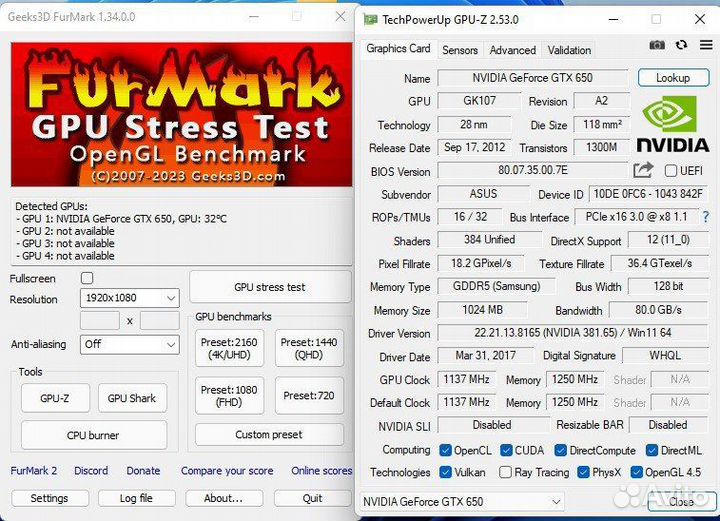This screenshot has height=521, width=720.
Task: Click the Close button in GPU-Z
Action: click(x=681, y=502)
